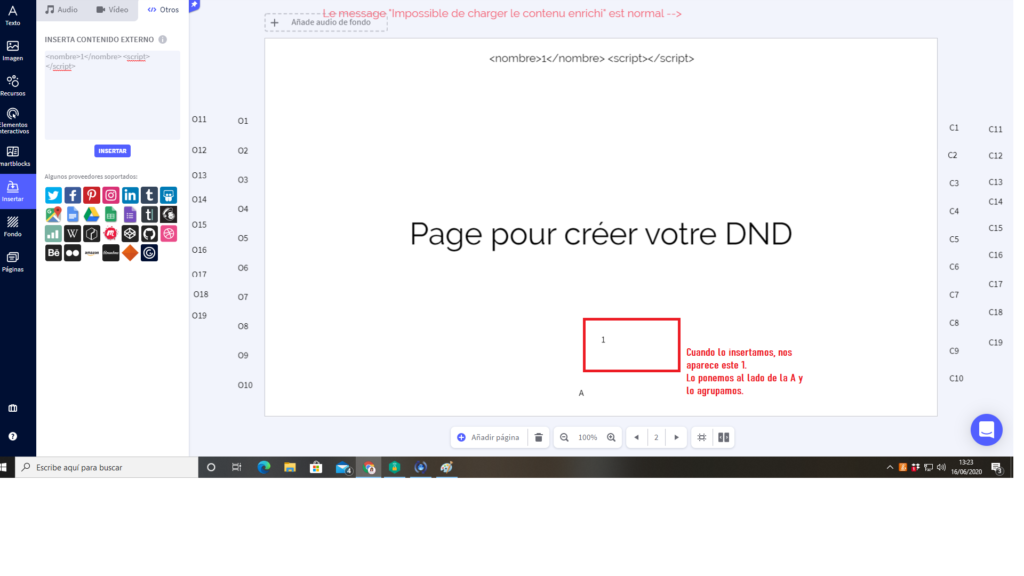The image size is (1024, 576).
Task: Open the Fondo background panel
Action: 13,226
